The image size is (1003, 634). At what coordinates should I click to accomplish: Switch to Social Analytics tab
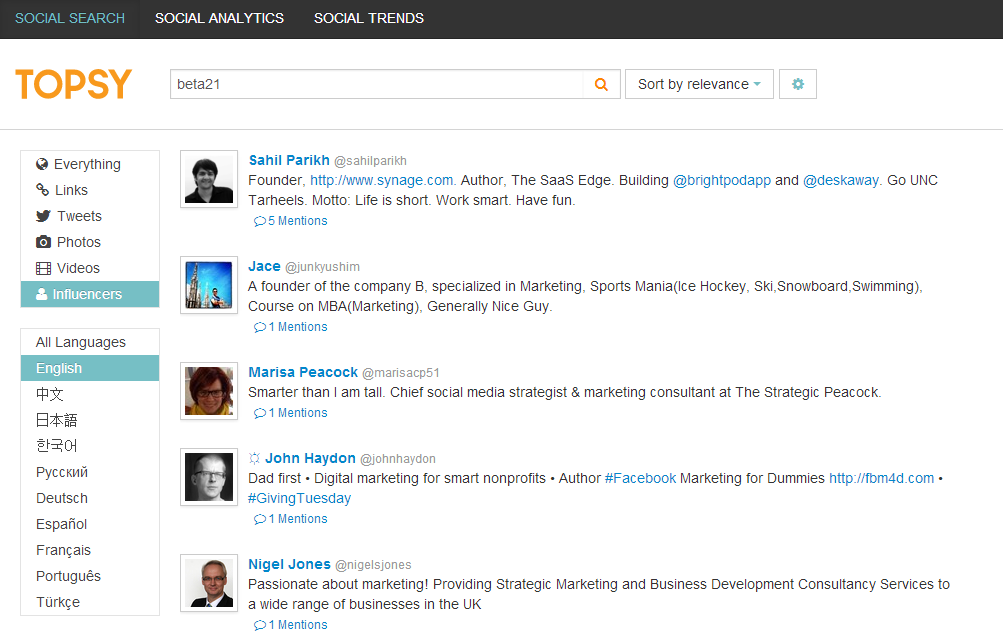tap(219, 18)
